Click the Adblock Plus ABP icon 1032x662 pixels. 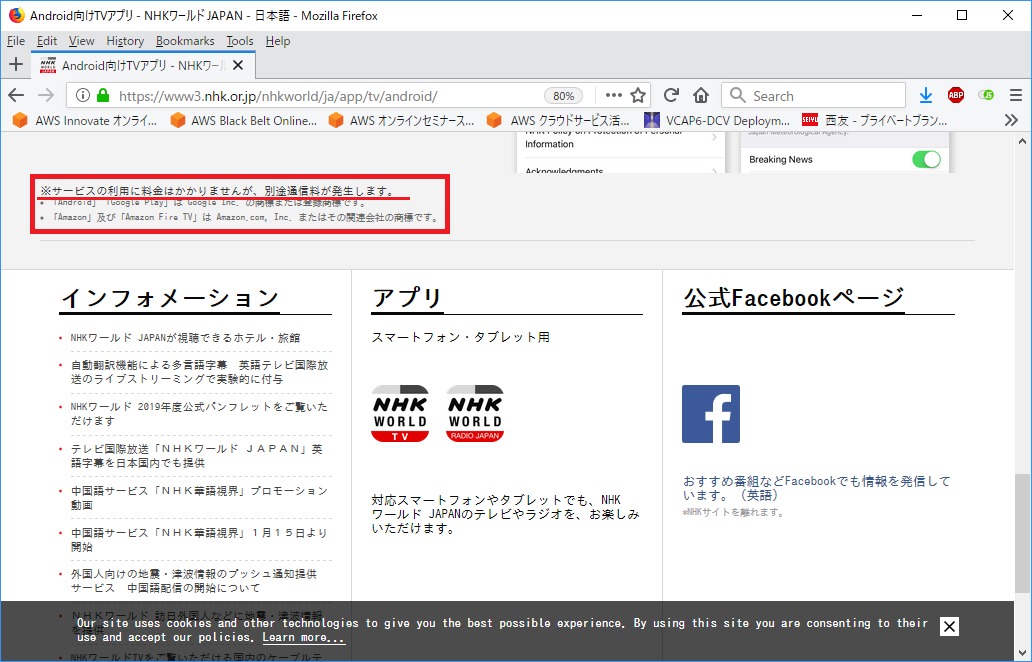click(x=956, y=96)
